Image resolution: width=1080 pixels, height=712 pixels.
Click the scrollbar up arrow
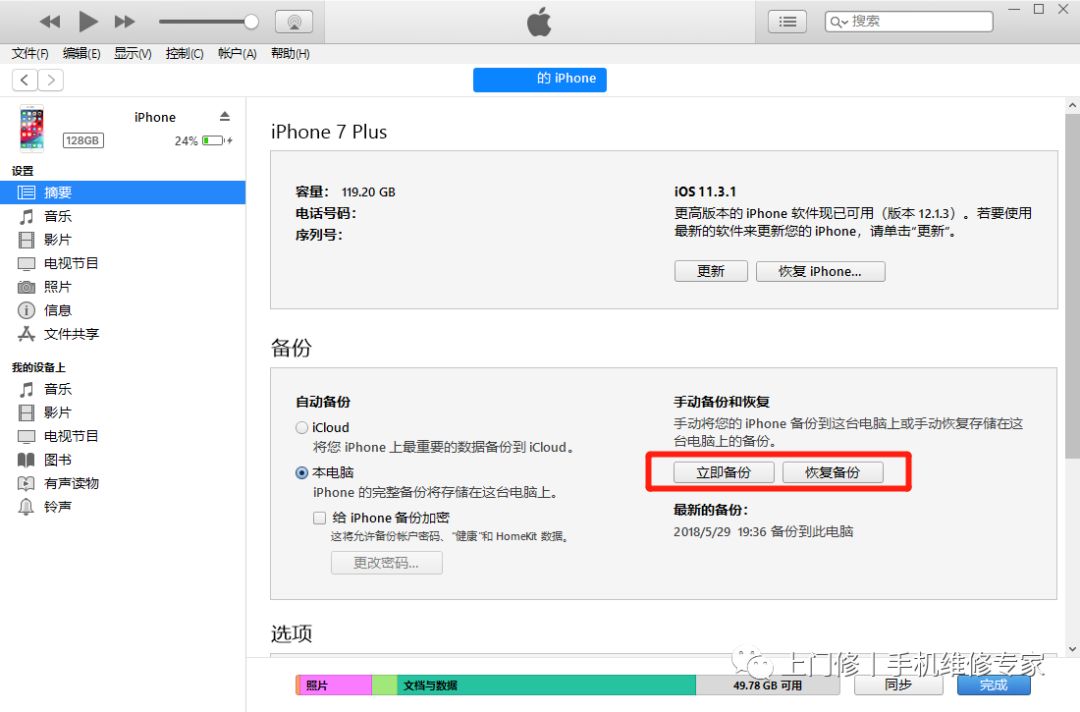(1072, 105)
